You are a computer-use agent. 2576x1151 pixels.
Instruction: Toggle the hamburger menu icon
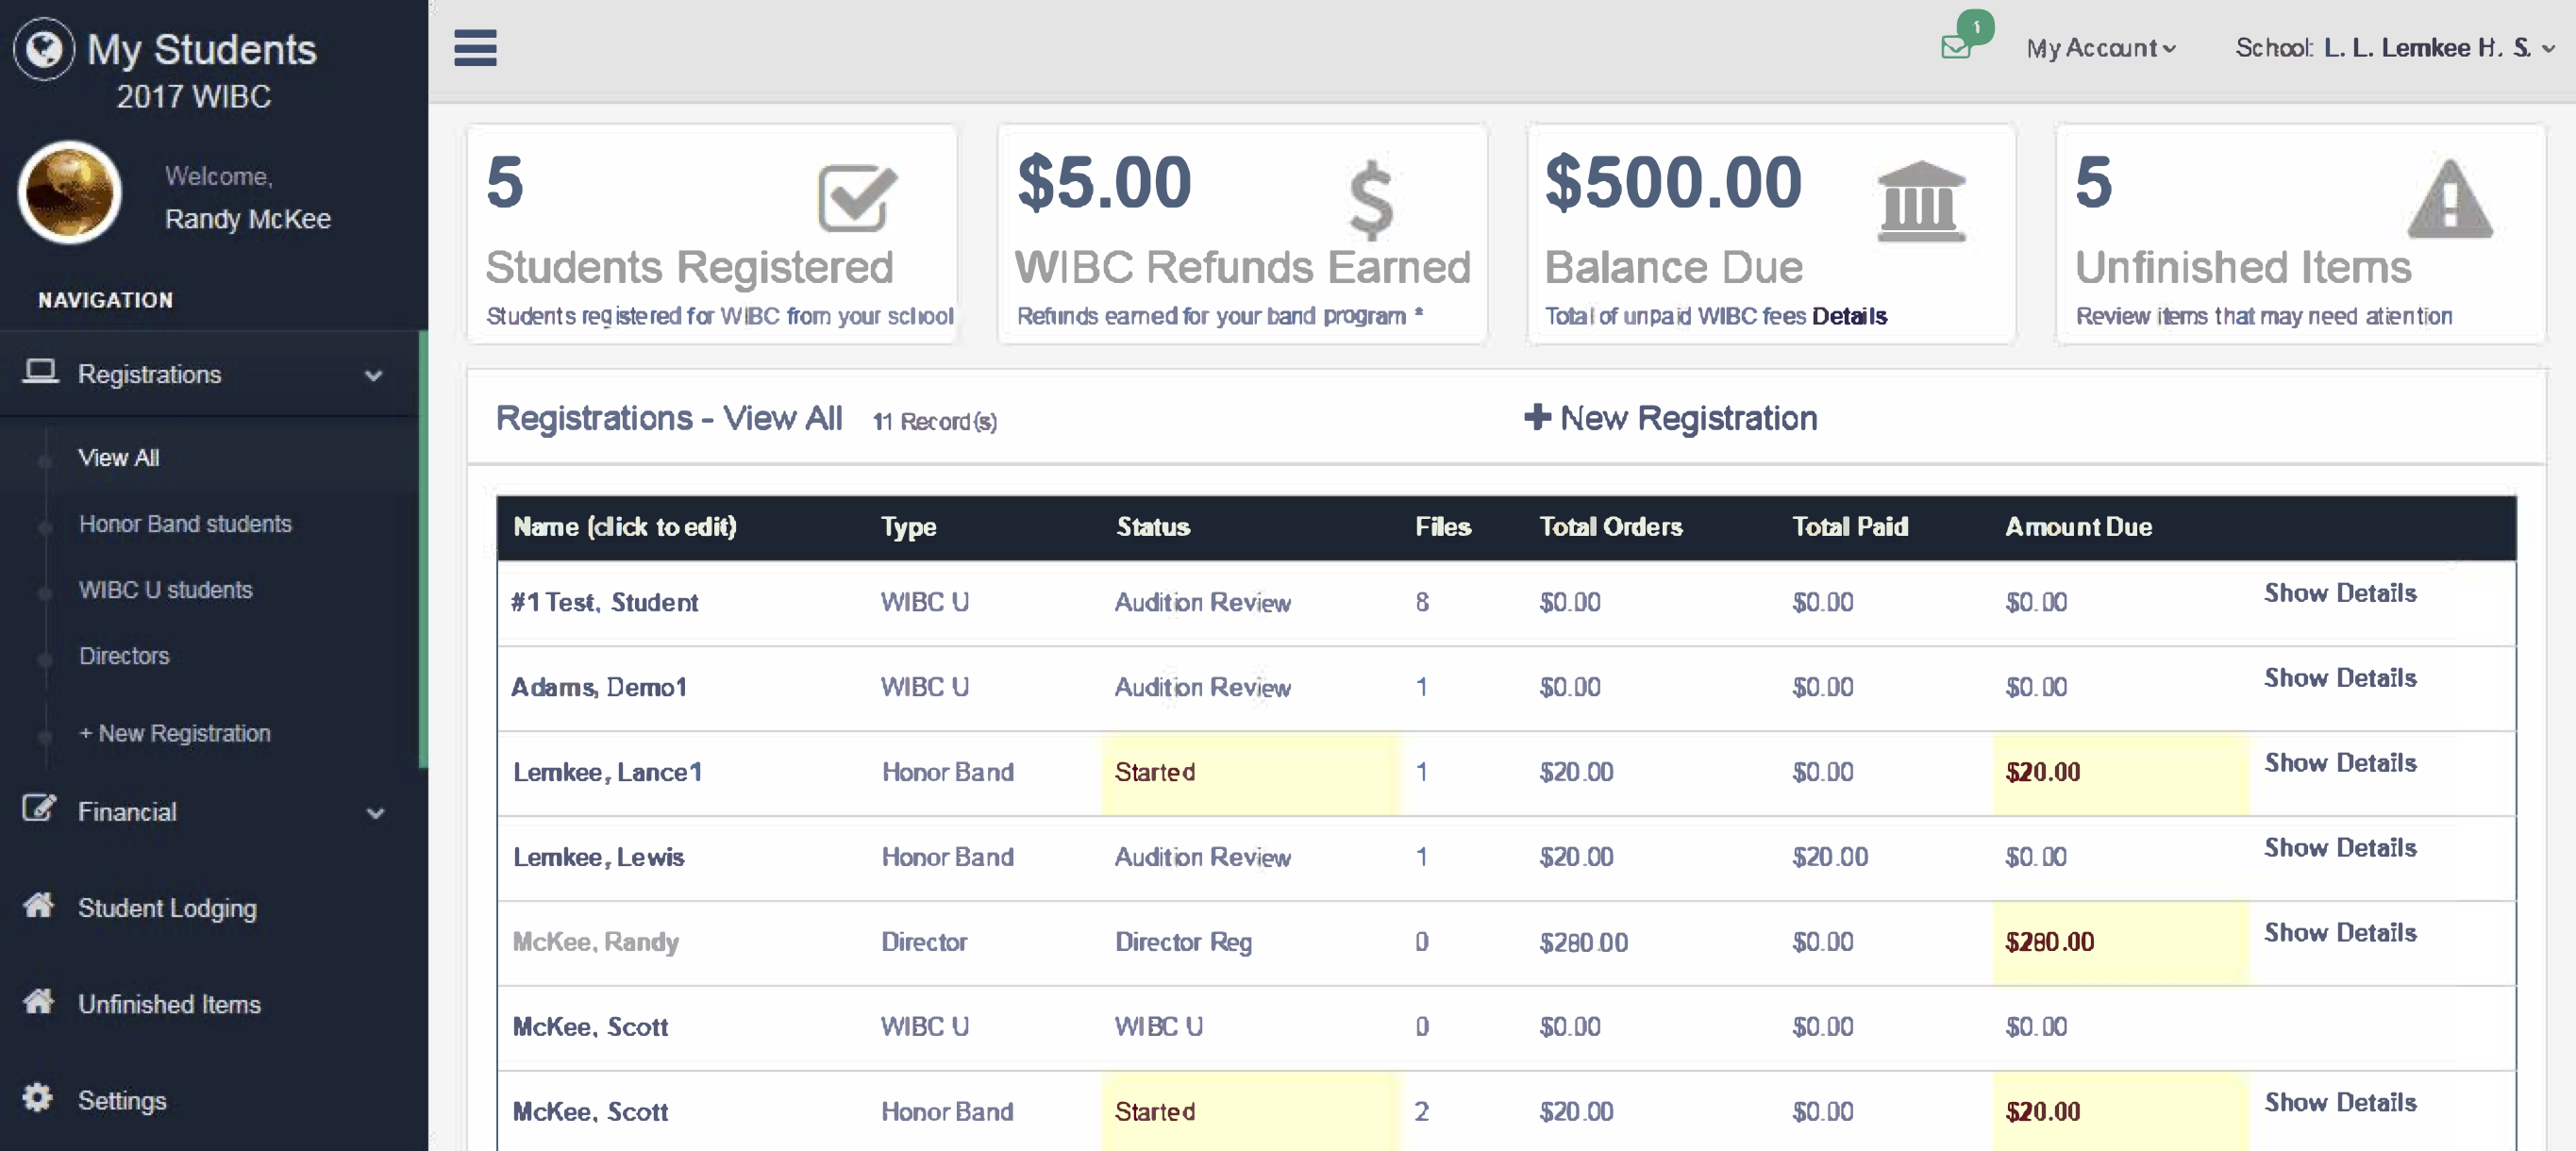click(x=475, y=47)
